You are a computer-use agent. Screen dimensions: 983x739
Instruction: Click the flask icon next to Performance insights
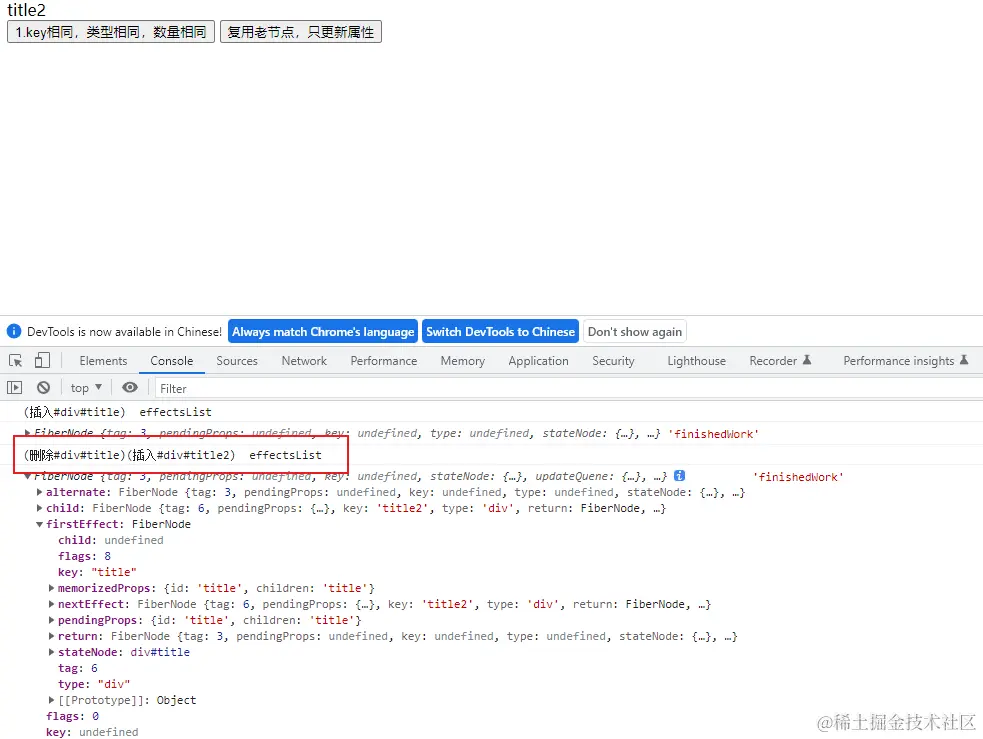point(964,360)
